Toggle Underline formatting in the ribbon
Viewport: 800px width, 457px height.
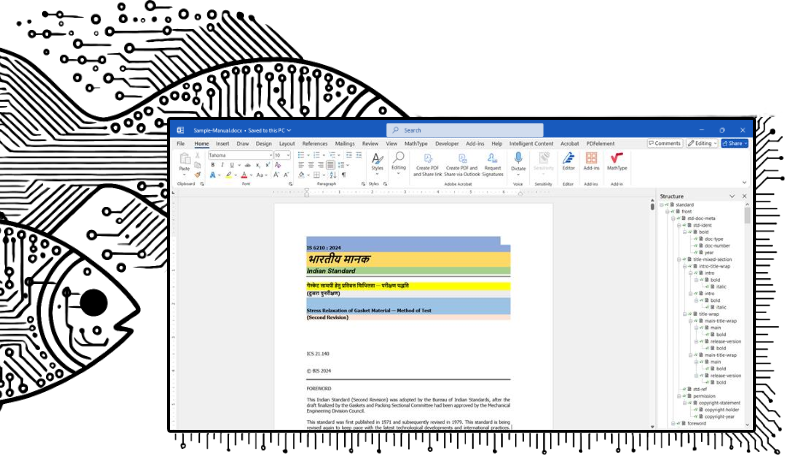(232, 165)
